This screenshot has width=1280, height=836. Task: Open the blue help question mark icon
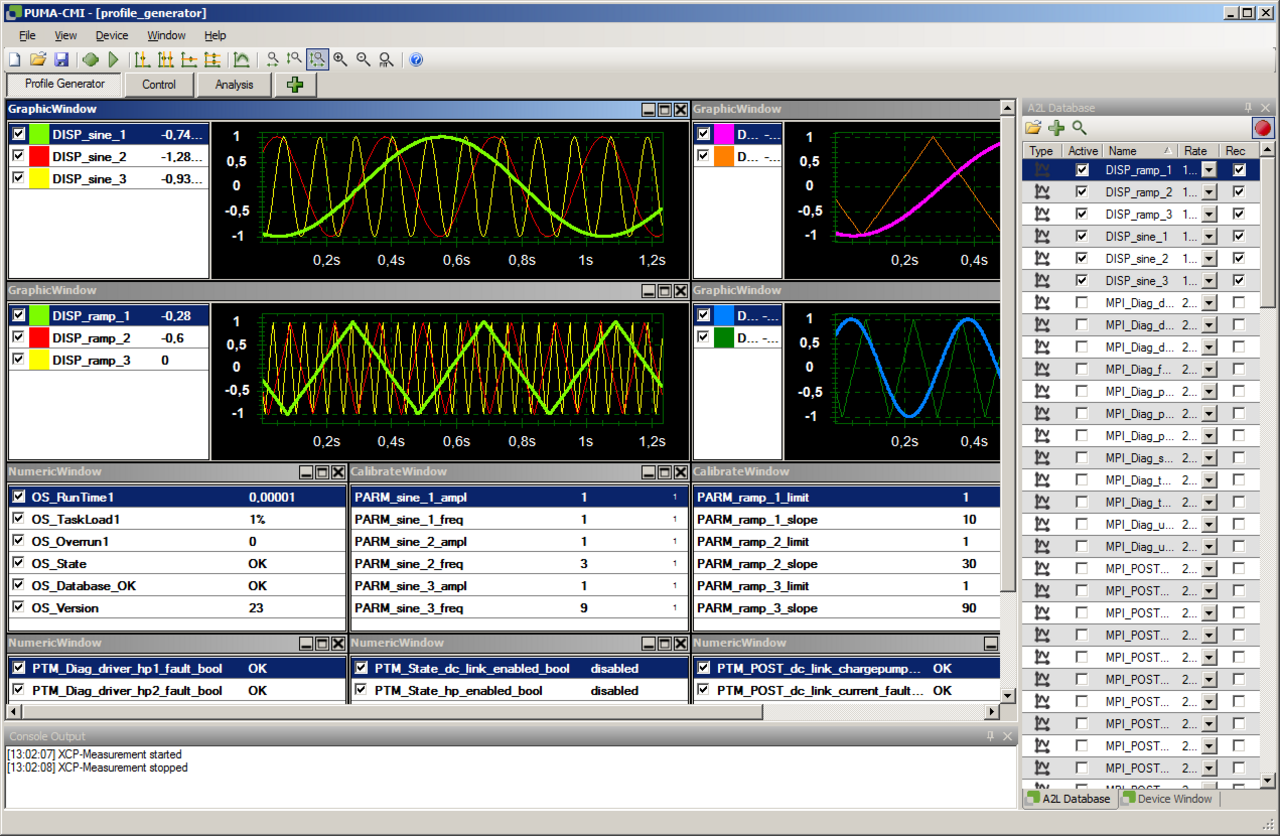(x=416, y=60)
